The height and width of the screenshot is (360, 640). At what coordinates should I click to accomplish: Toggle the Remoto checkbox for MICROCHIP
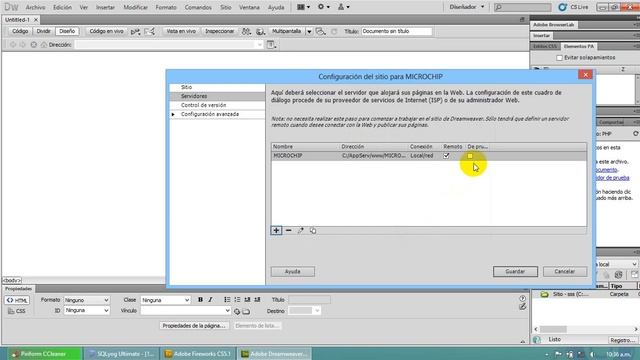coord(446,156)
